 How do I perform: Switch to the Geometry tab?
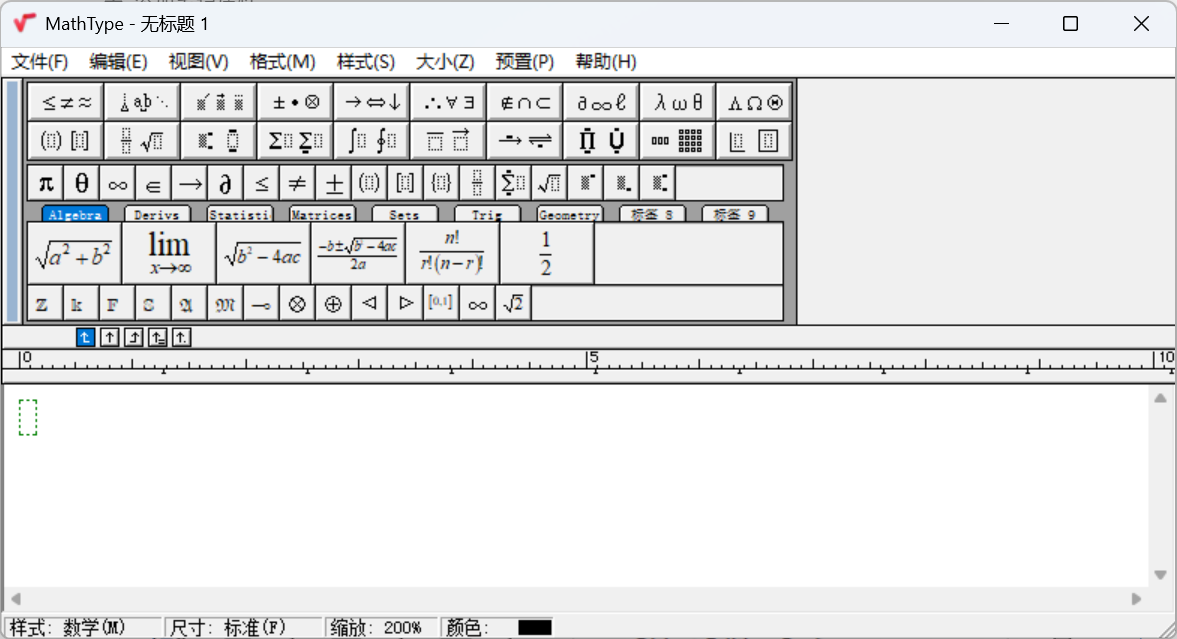click(x=569, y=215)
